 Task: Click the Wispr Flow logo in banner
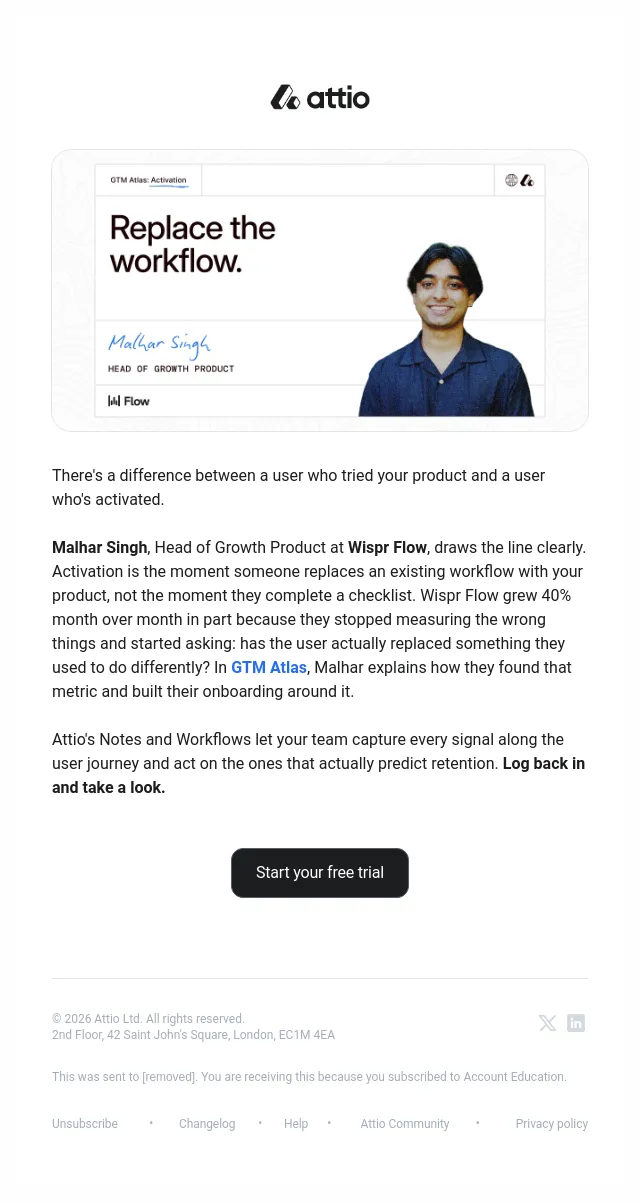point(129,401)
